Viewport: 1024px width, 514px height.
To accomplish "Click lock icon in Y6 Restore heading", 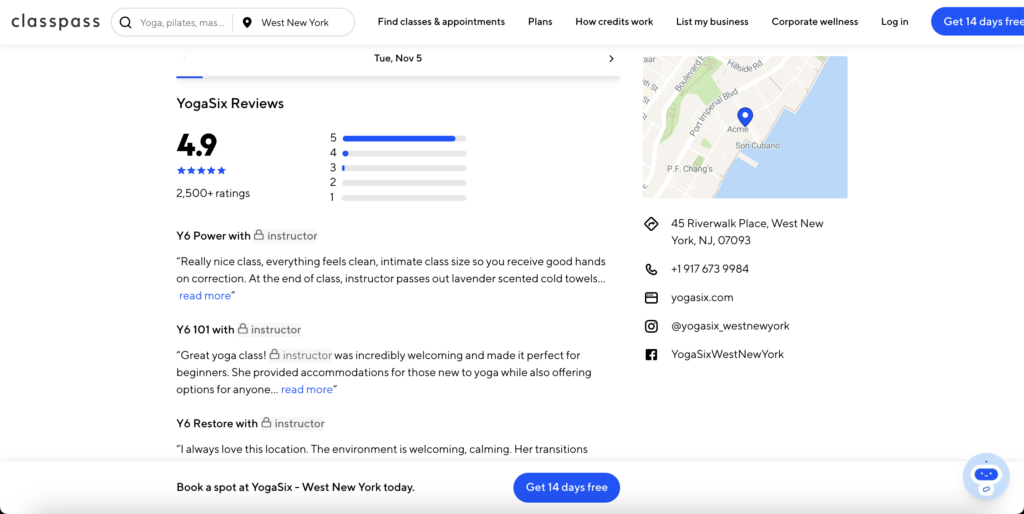I will [266, 423].
